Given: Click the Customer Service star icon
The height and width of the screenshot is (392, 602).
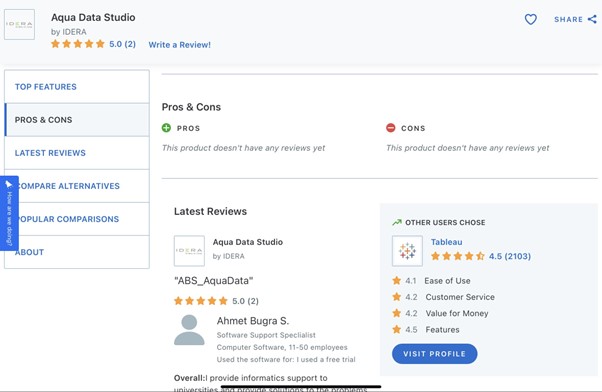Looking at the screenshot, I should click(397, 297).
